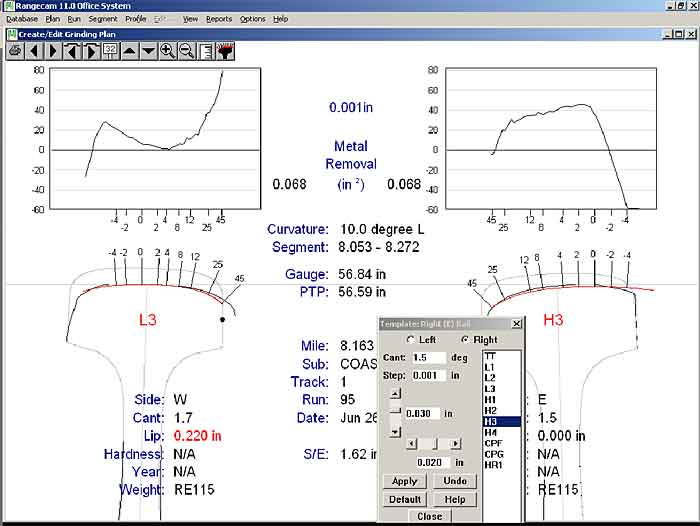The height and width of the screenshot is (526, 700).
Task: Click the ruler measurement toolbar icon
Action: click(x=205, y=50)
